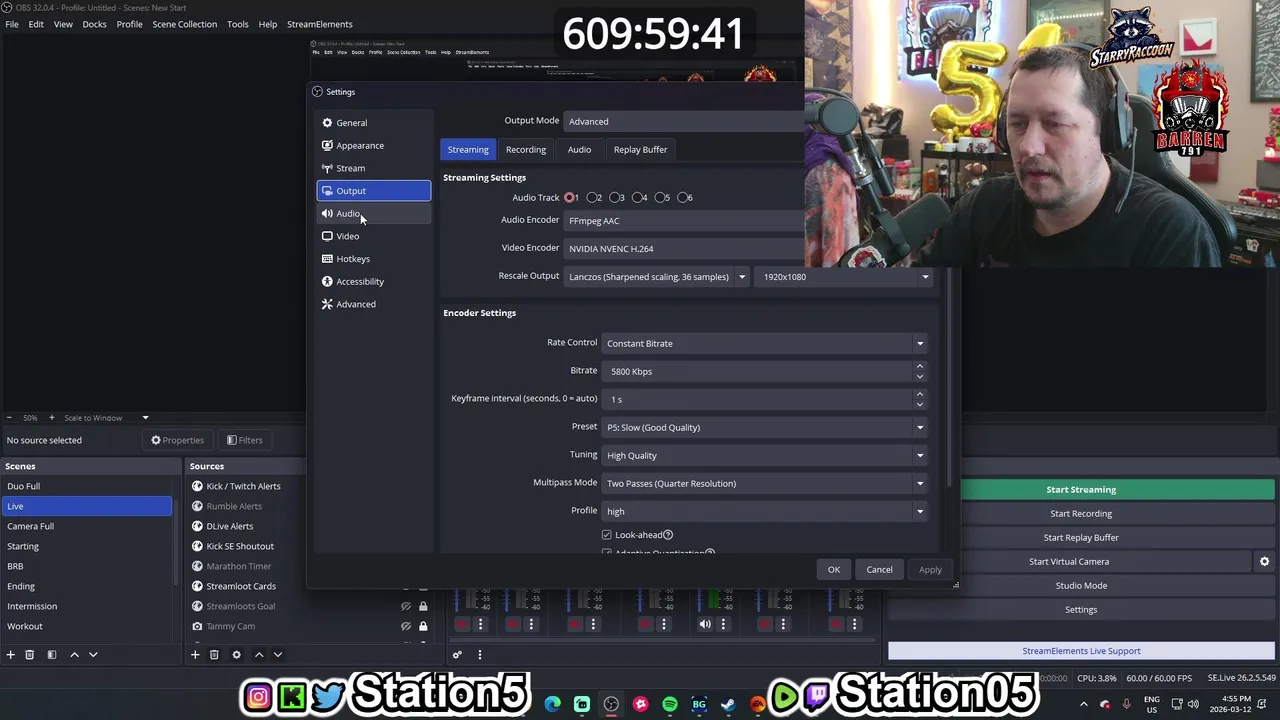Click the Look-ahead help question icon

click(668, 535)
